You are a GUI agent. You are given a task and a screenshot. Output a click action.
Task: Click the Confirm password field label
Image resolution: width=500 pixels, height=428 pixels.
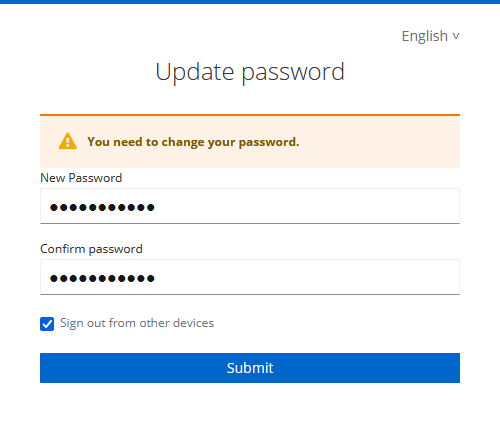(x=91, y=249)
